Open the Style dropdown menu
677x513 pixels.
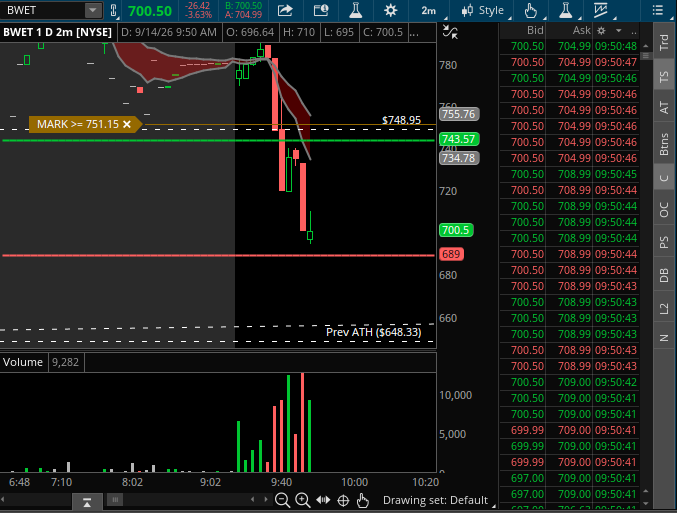point(483,10)
